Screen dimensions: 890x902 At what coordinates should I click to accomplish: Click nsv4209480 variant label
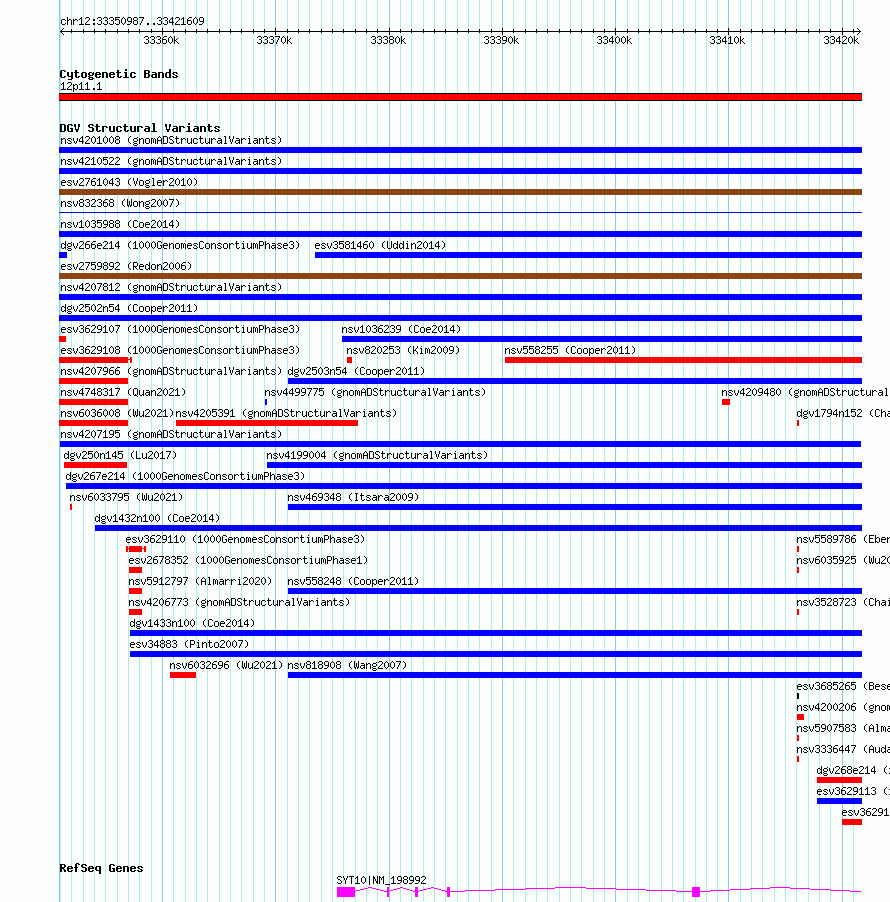pos(805,392)
